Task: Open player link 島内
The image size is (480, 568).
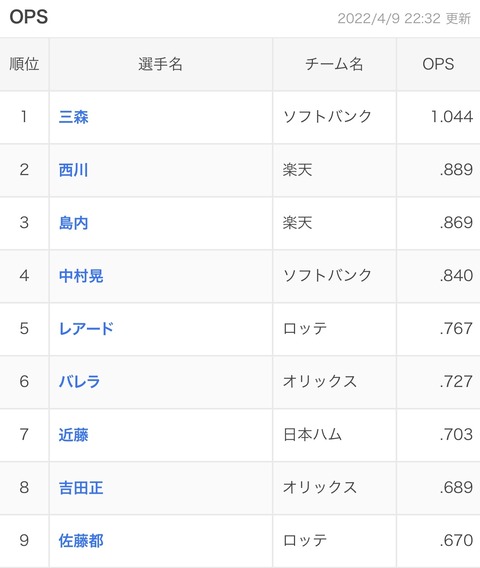Action: pos(74,223)
